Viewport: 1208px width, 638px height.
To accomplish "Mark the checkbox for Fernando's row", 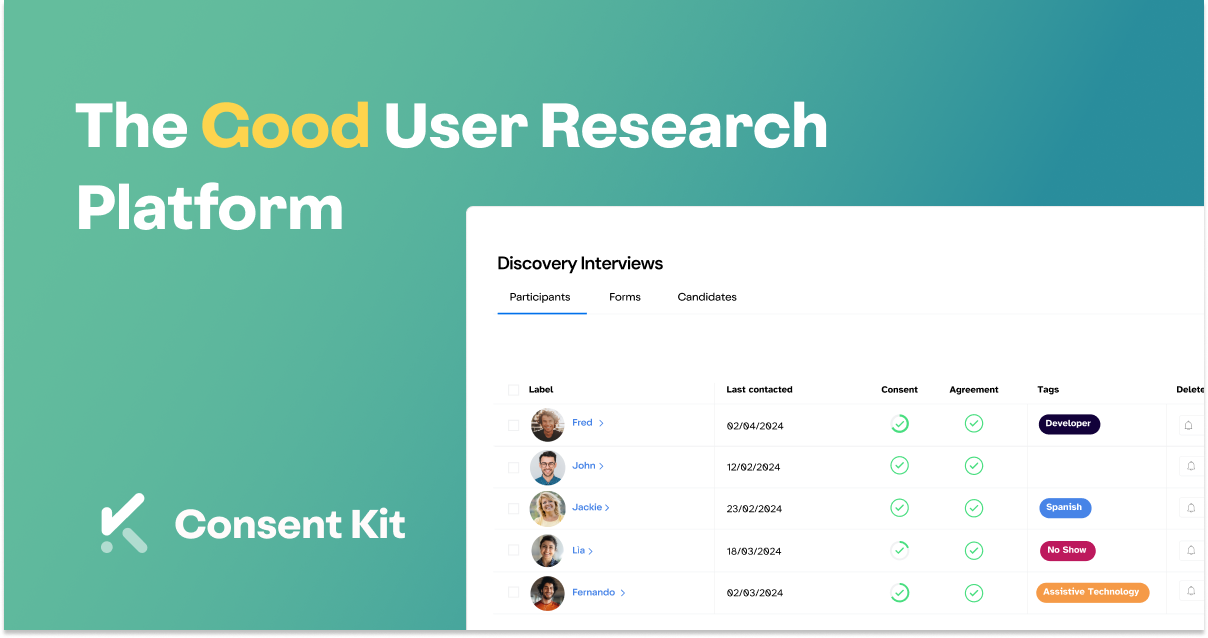I will [x=513, y=593].
